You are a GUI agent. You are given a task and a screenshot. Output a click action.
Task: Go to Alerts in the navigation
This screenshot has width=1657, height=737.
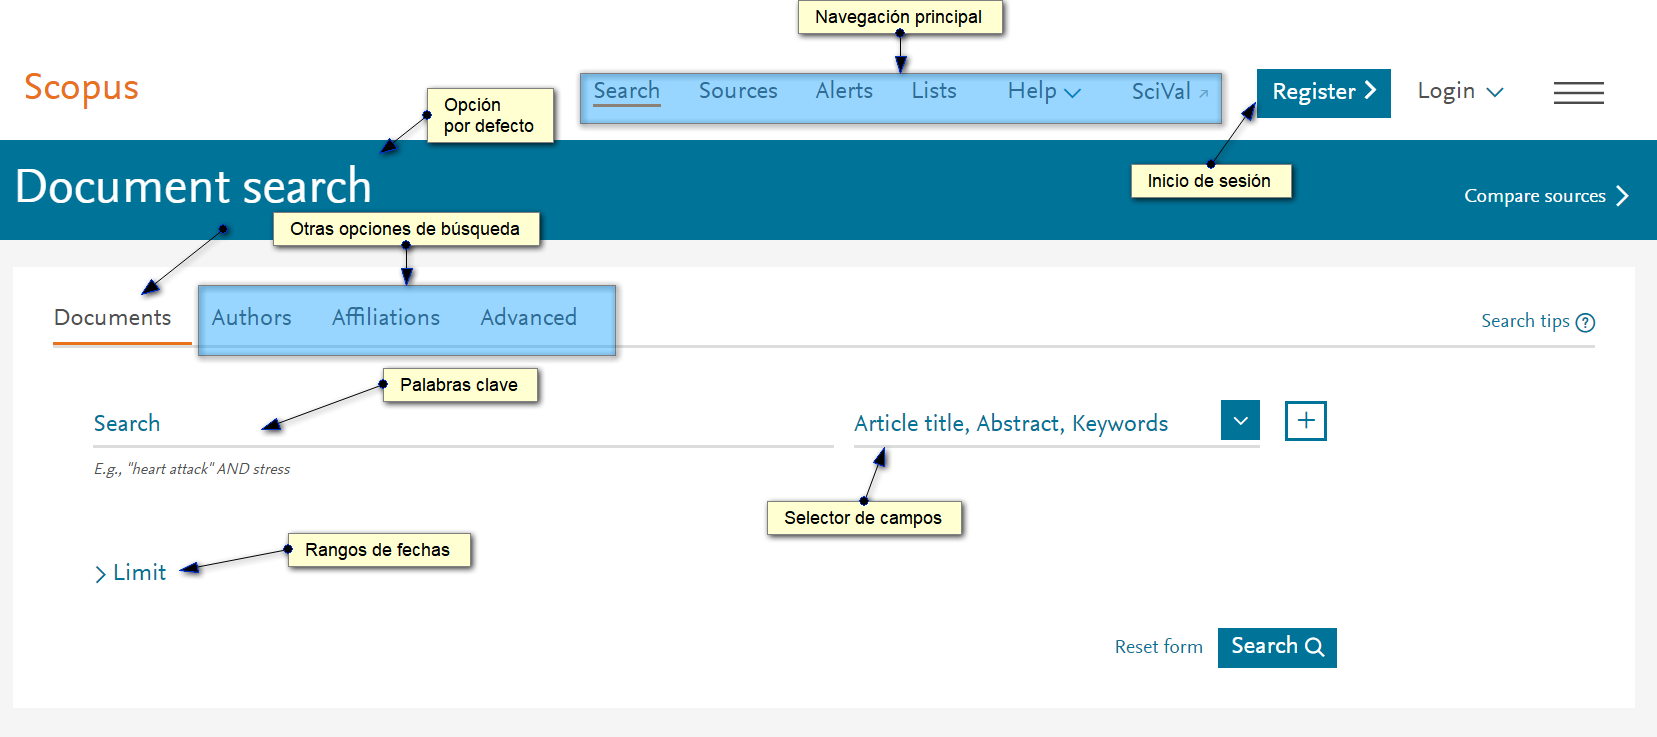(x=844, y=91)
